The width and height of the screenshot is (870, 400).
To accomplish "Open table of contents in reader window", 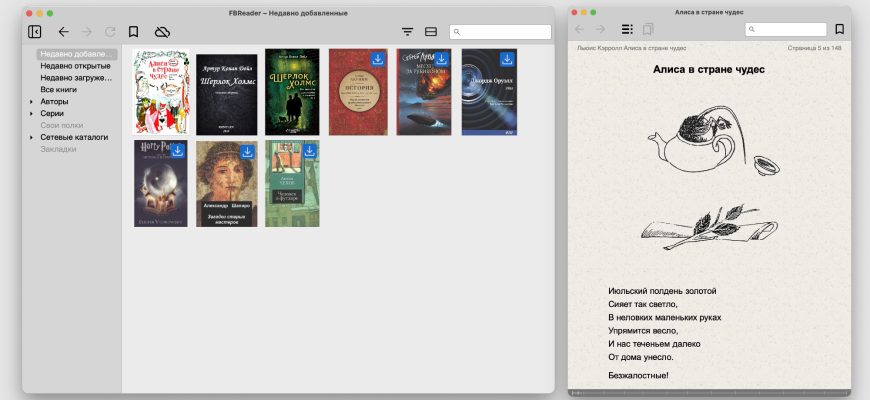I will point(627,30).
